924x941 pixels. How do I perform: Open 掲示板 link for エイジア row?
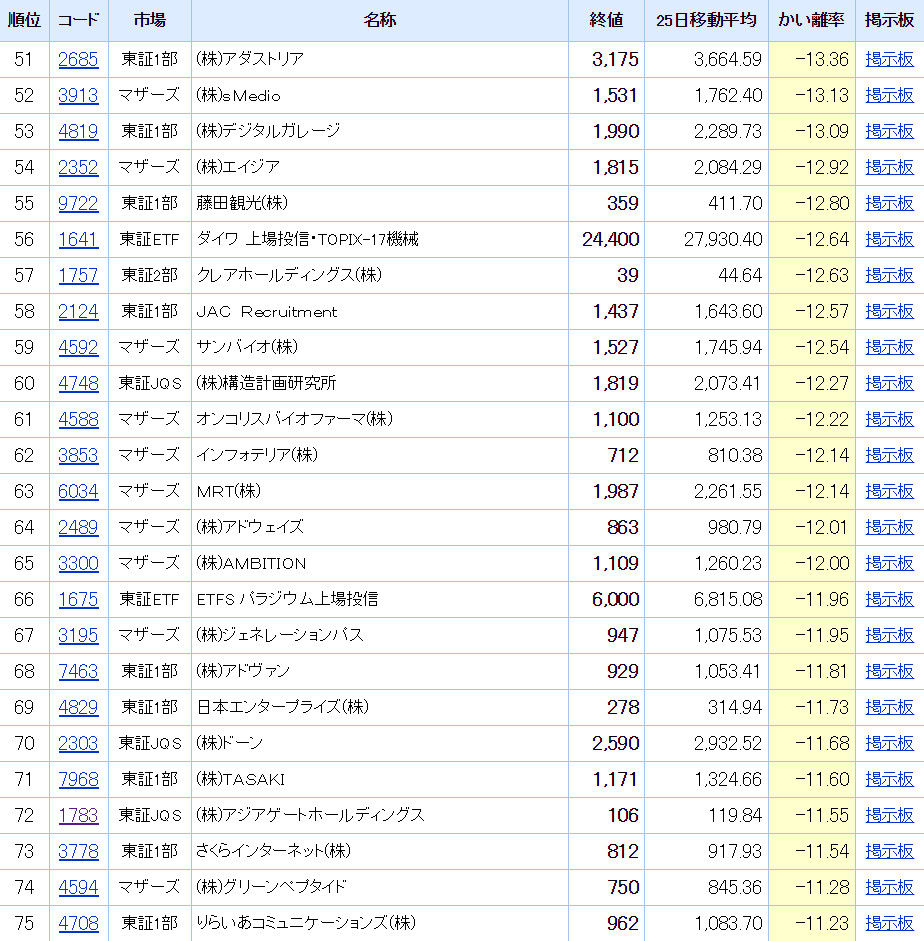click(x=889, y=167)
